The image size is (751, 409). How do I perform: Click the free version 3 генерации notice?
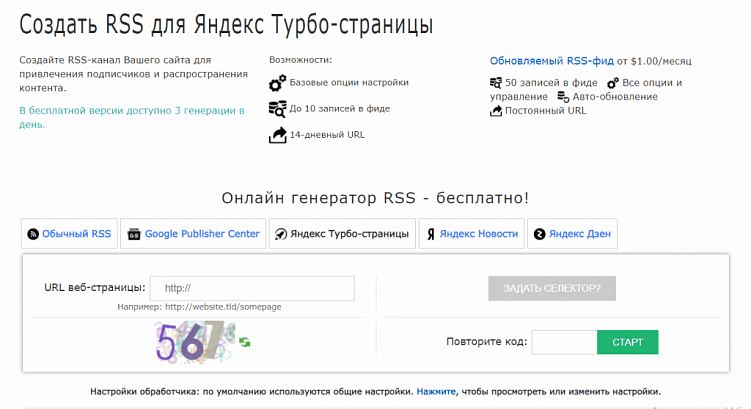click(x=132, y=117)
